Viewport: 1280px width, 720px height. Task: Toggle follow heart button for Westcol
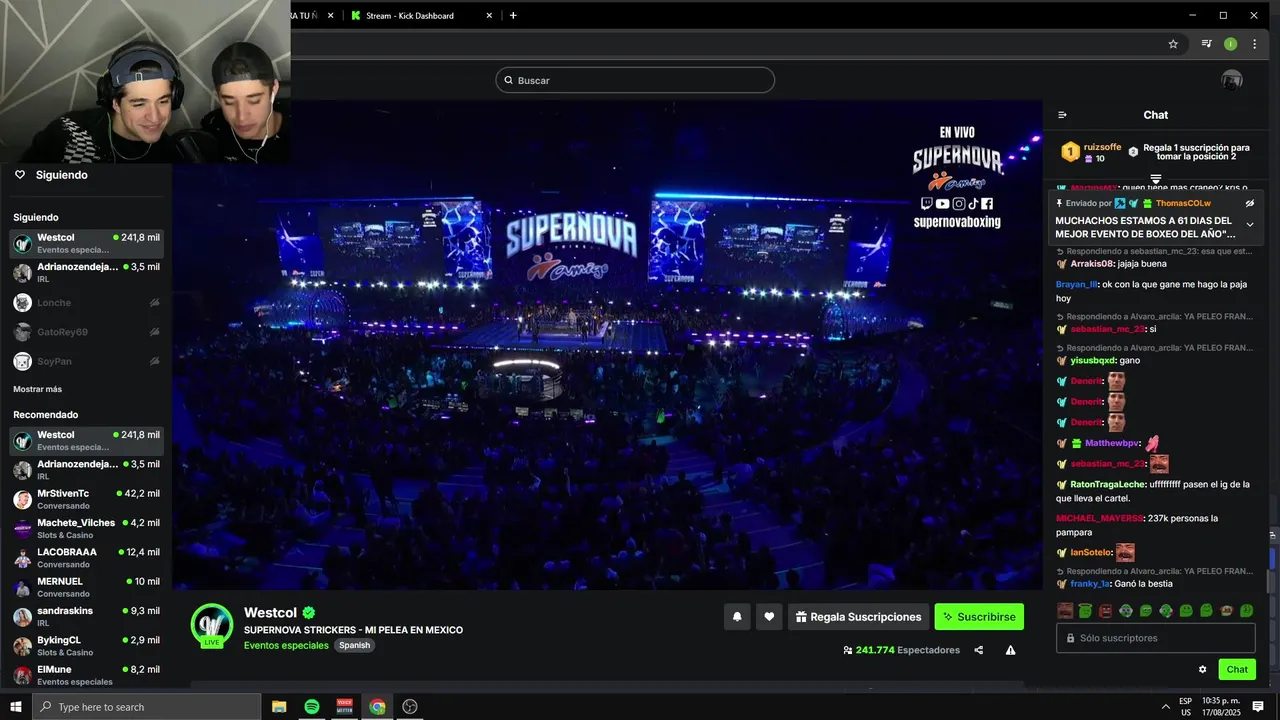[769, 617]
